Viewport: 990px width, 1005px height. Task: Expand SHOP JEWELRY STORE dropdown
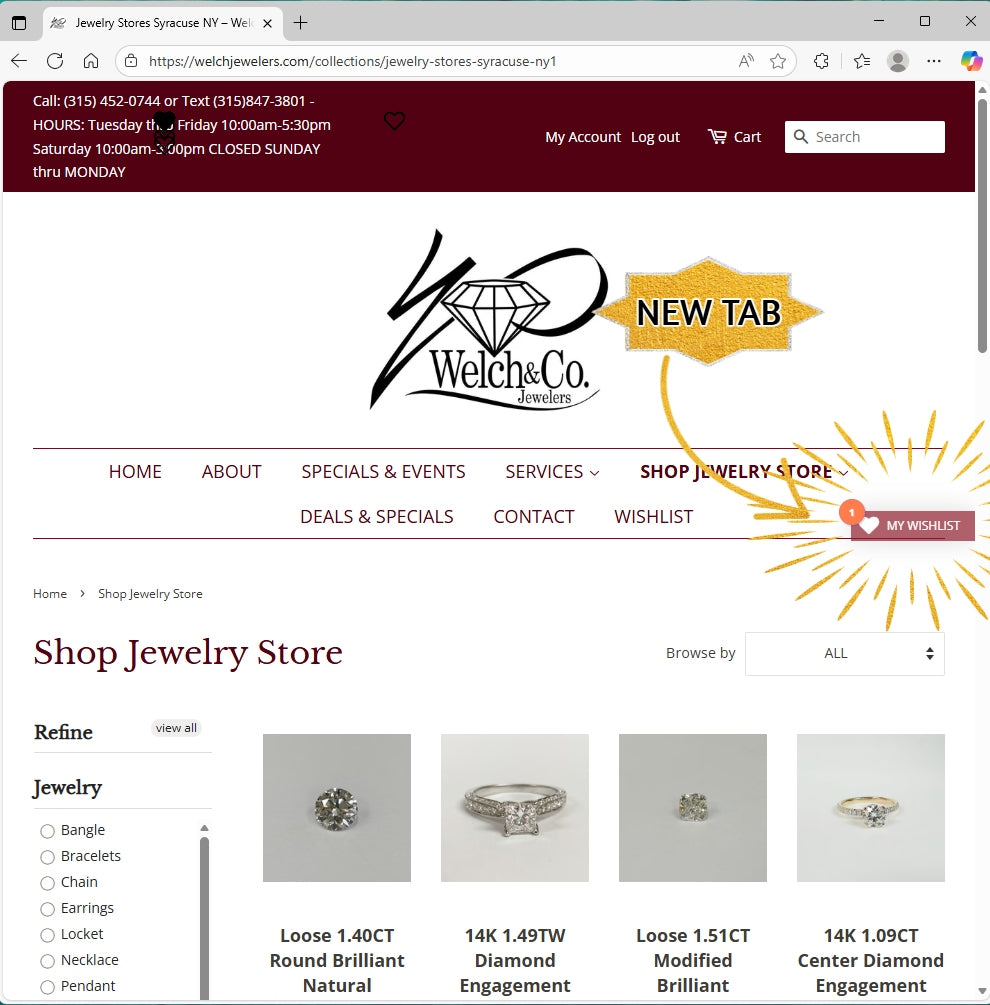[744, 472]
